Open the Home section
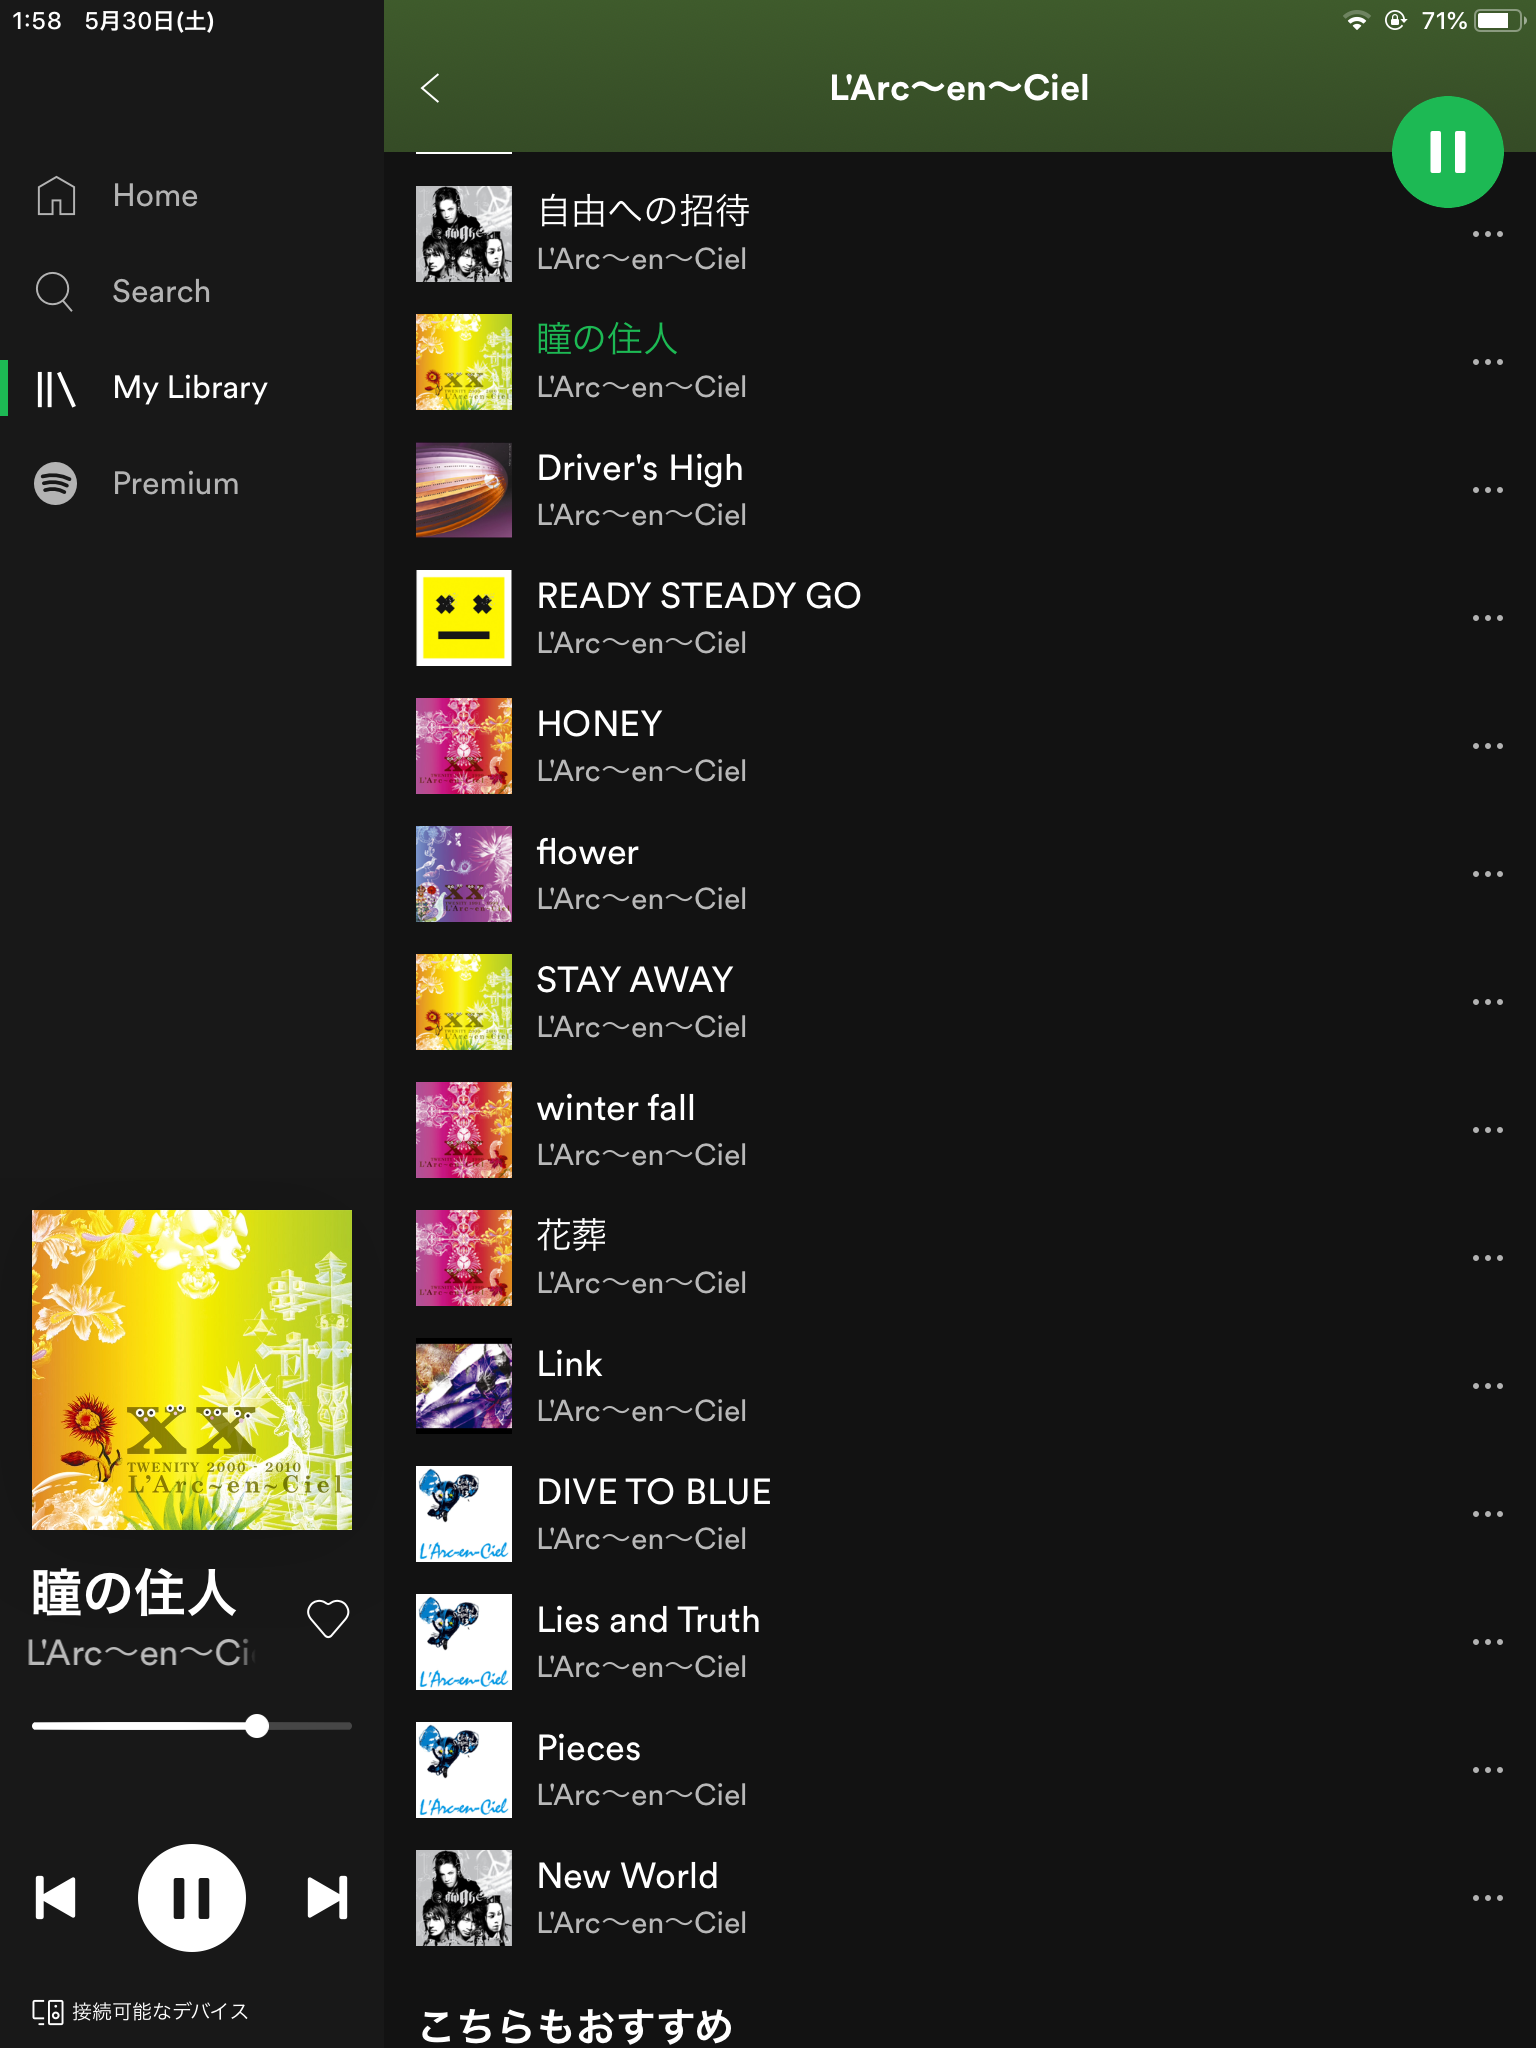 coord(192,195)
